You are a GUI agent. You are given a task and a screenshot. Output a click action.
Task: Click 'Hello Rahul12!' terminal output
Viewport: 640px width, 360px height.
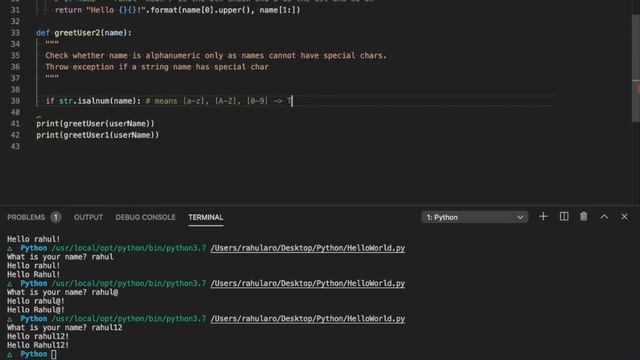[x=38, y=345]
